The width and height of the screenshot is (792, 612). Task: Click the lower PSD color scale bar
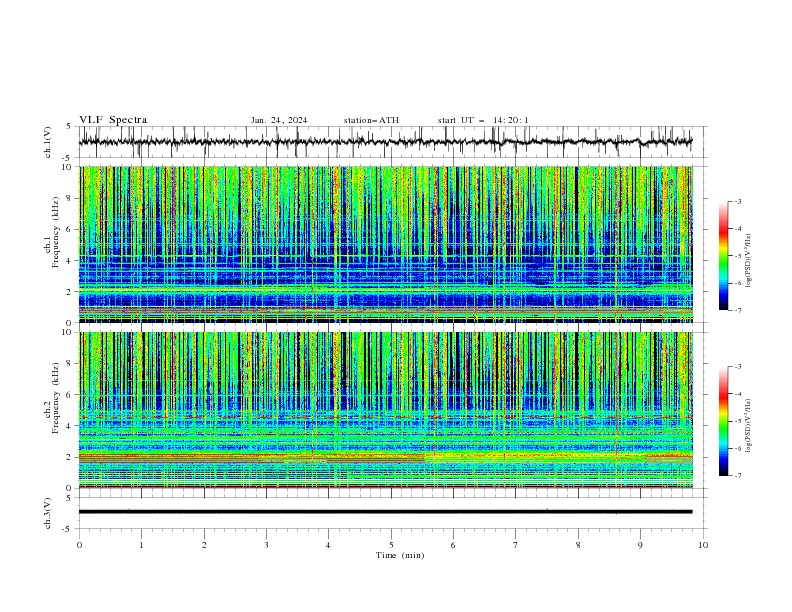click(x=723, y=421)
